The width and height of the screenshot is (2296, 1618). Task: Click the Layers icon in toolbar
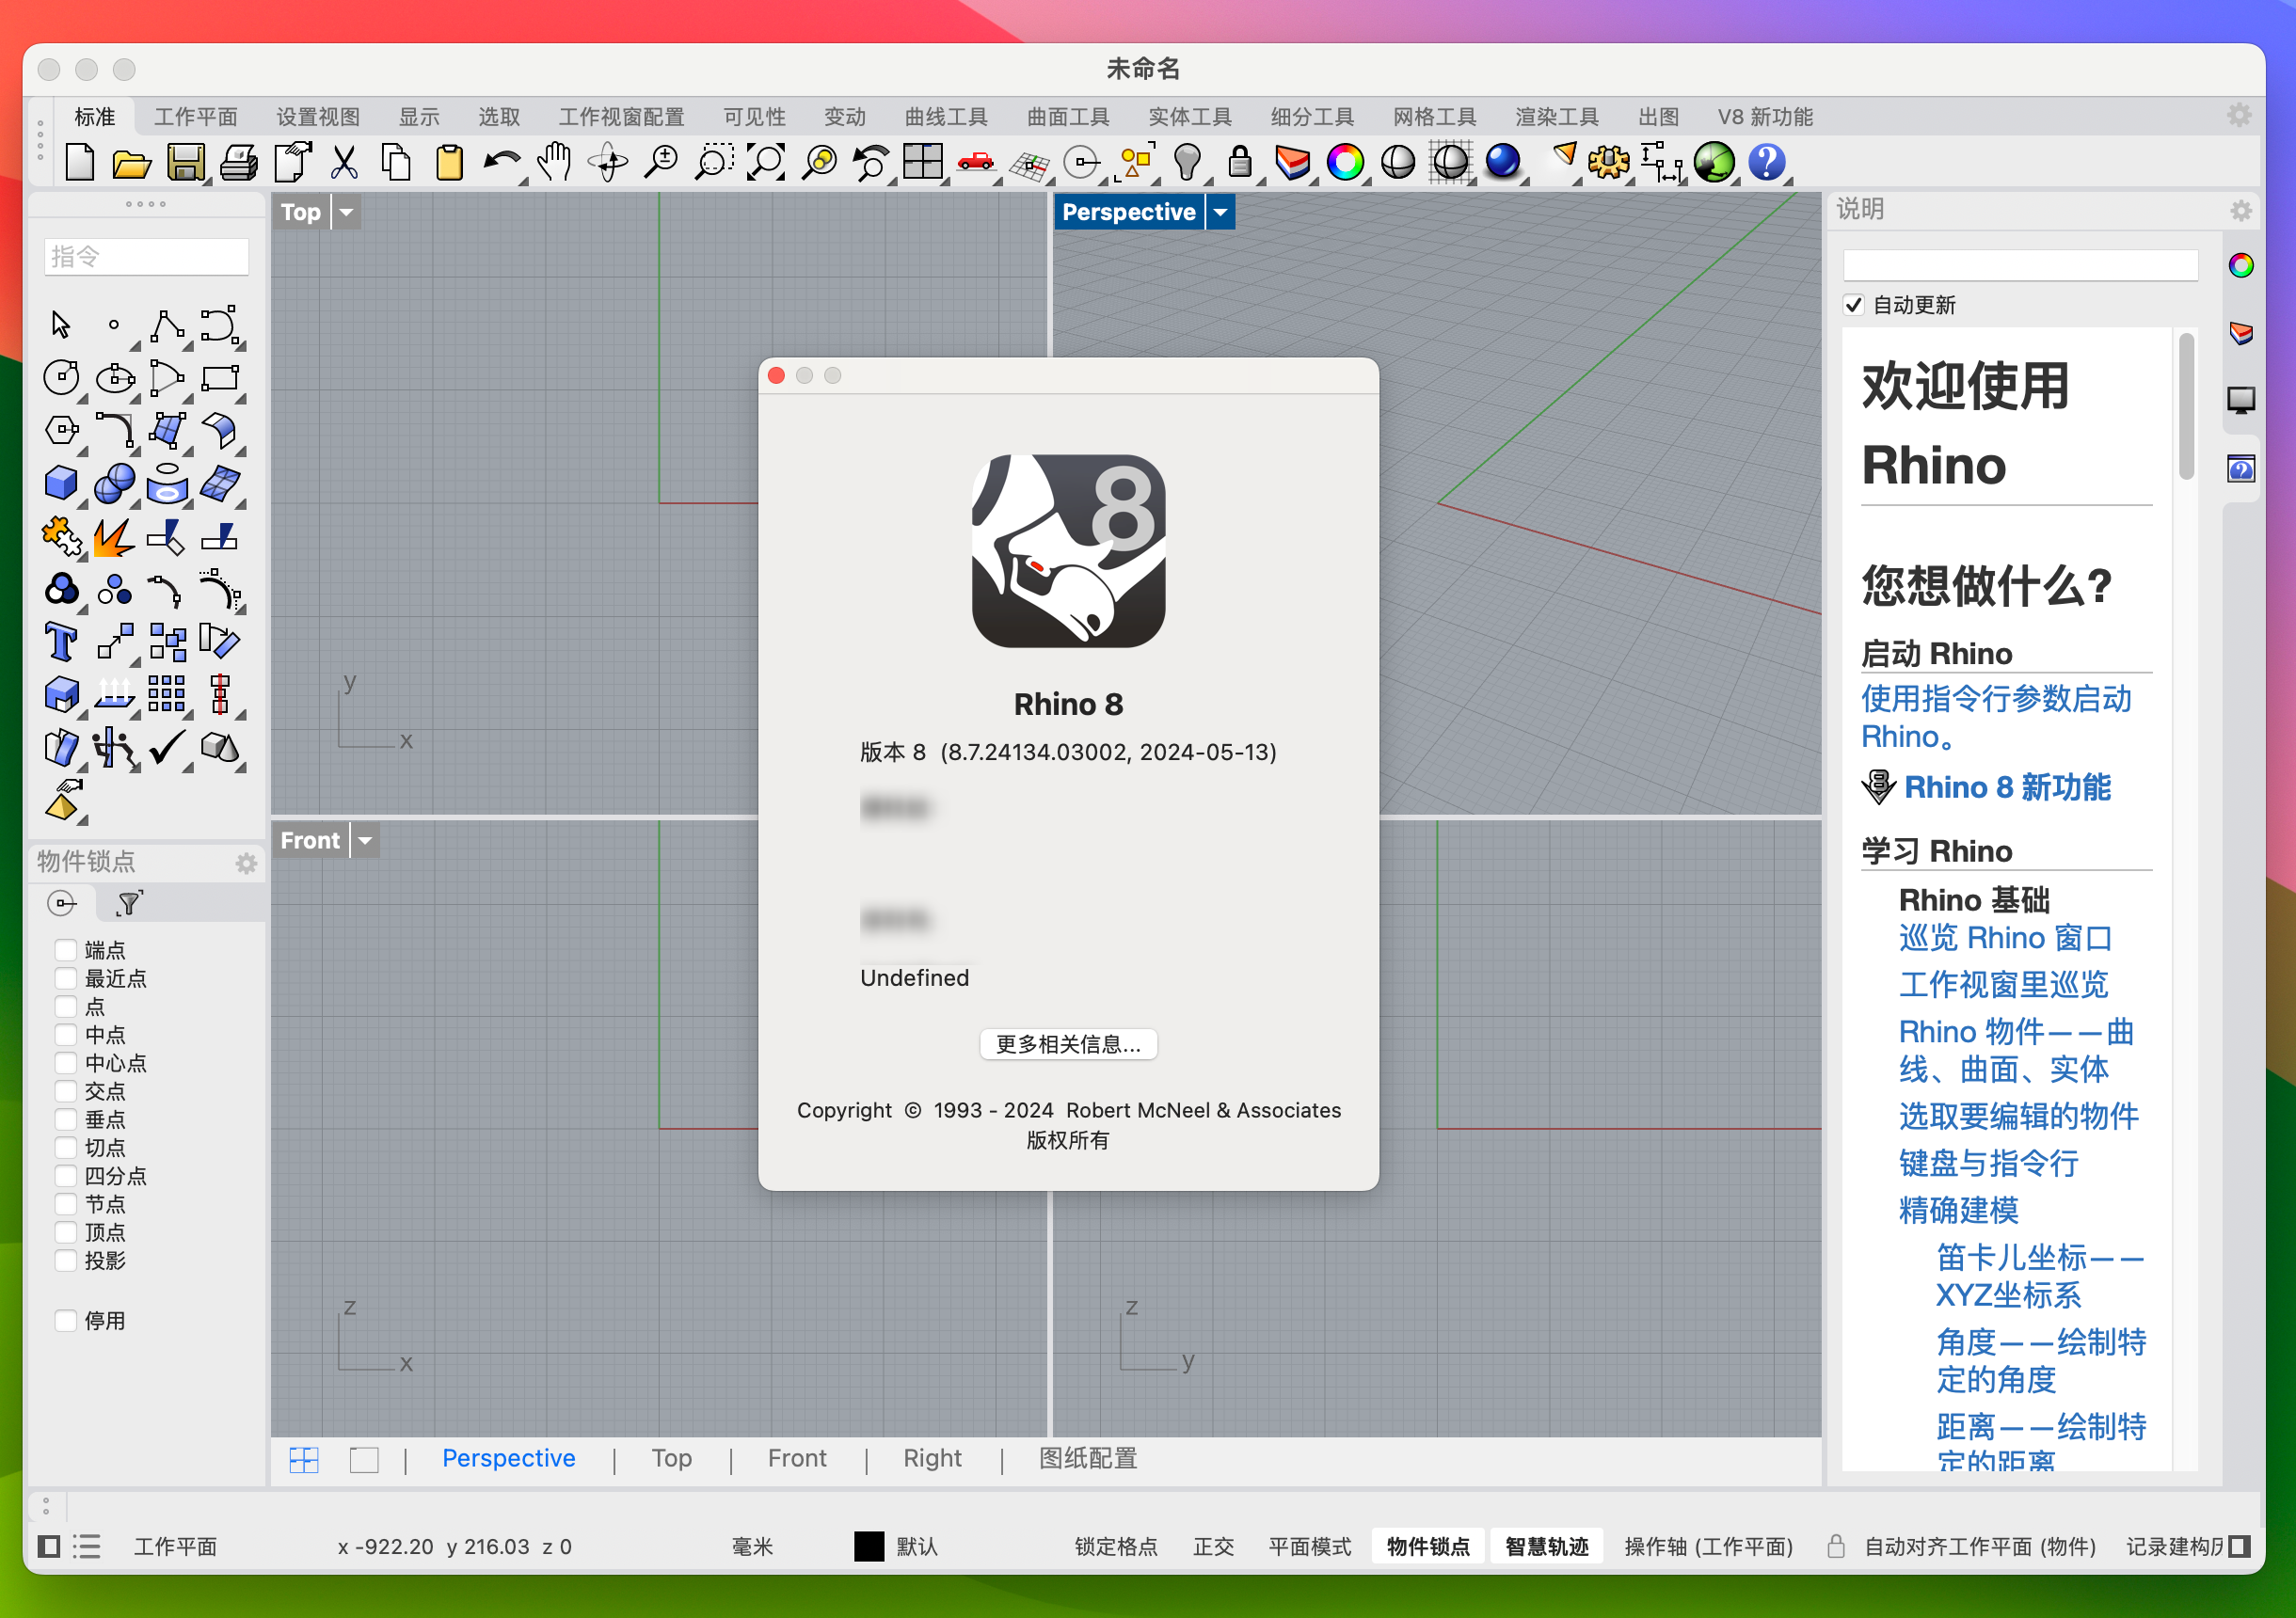(1293, 162)
